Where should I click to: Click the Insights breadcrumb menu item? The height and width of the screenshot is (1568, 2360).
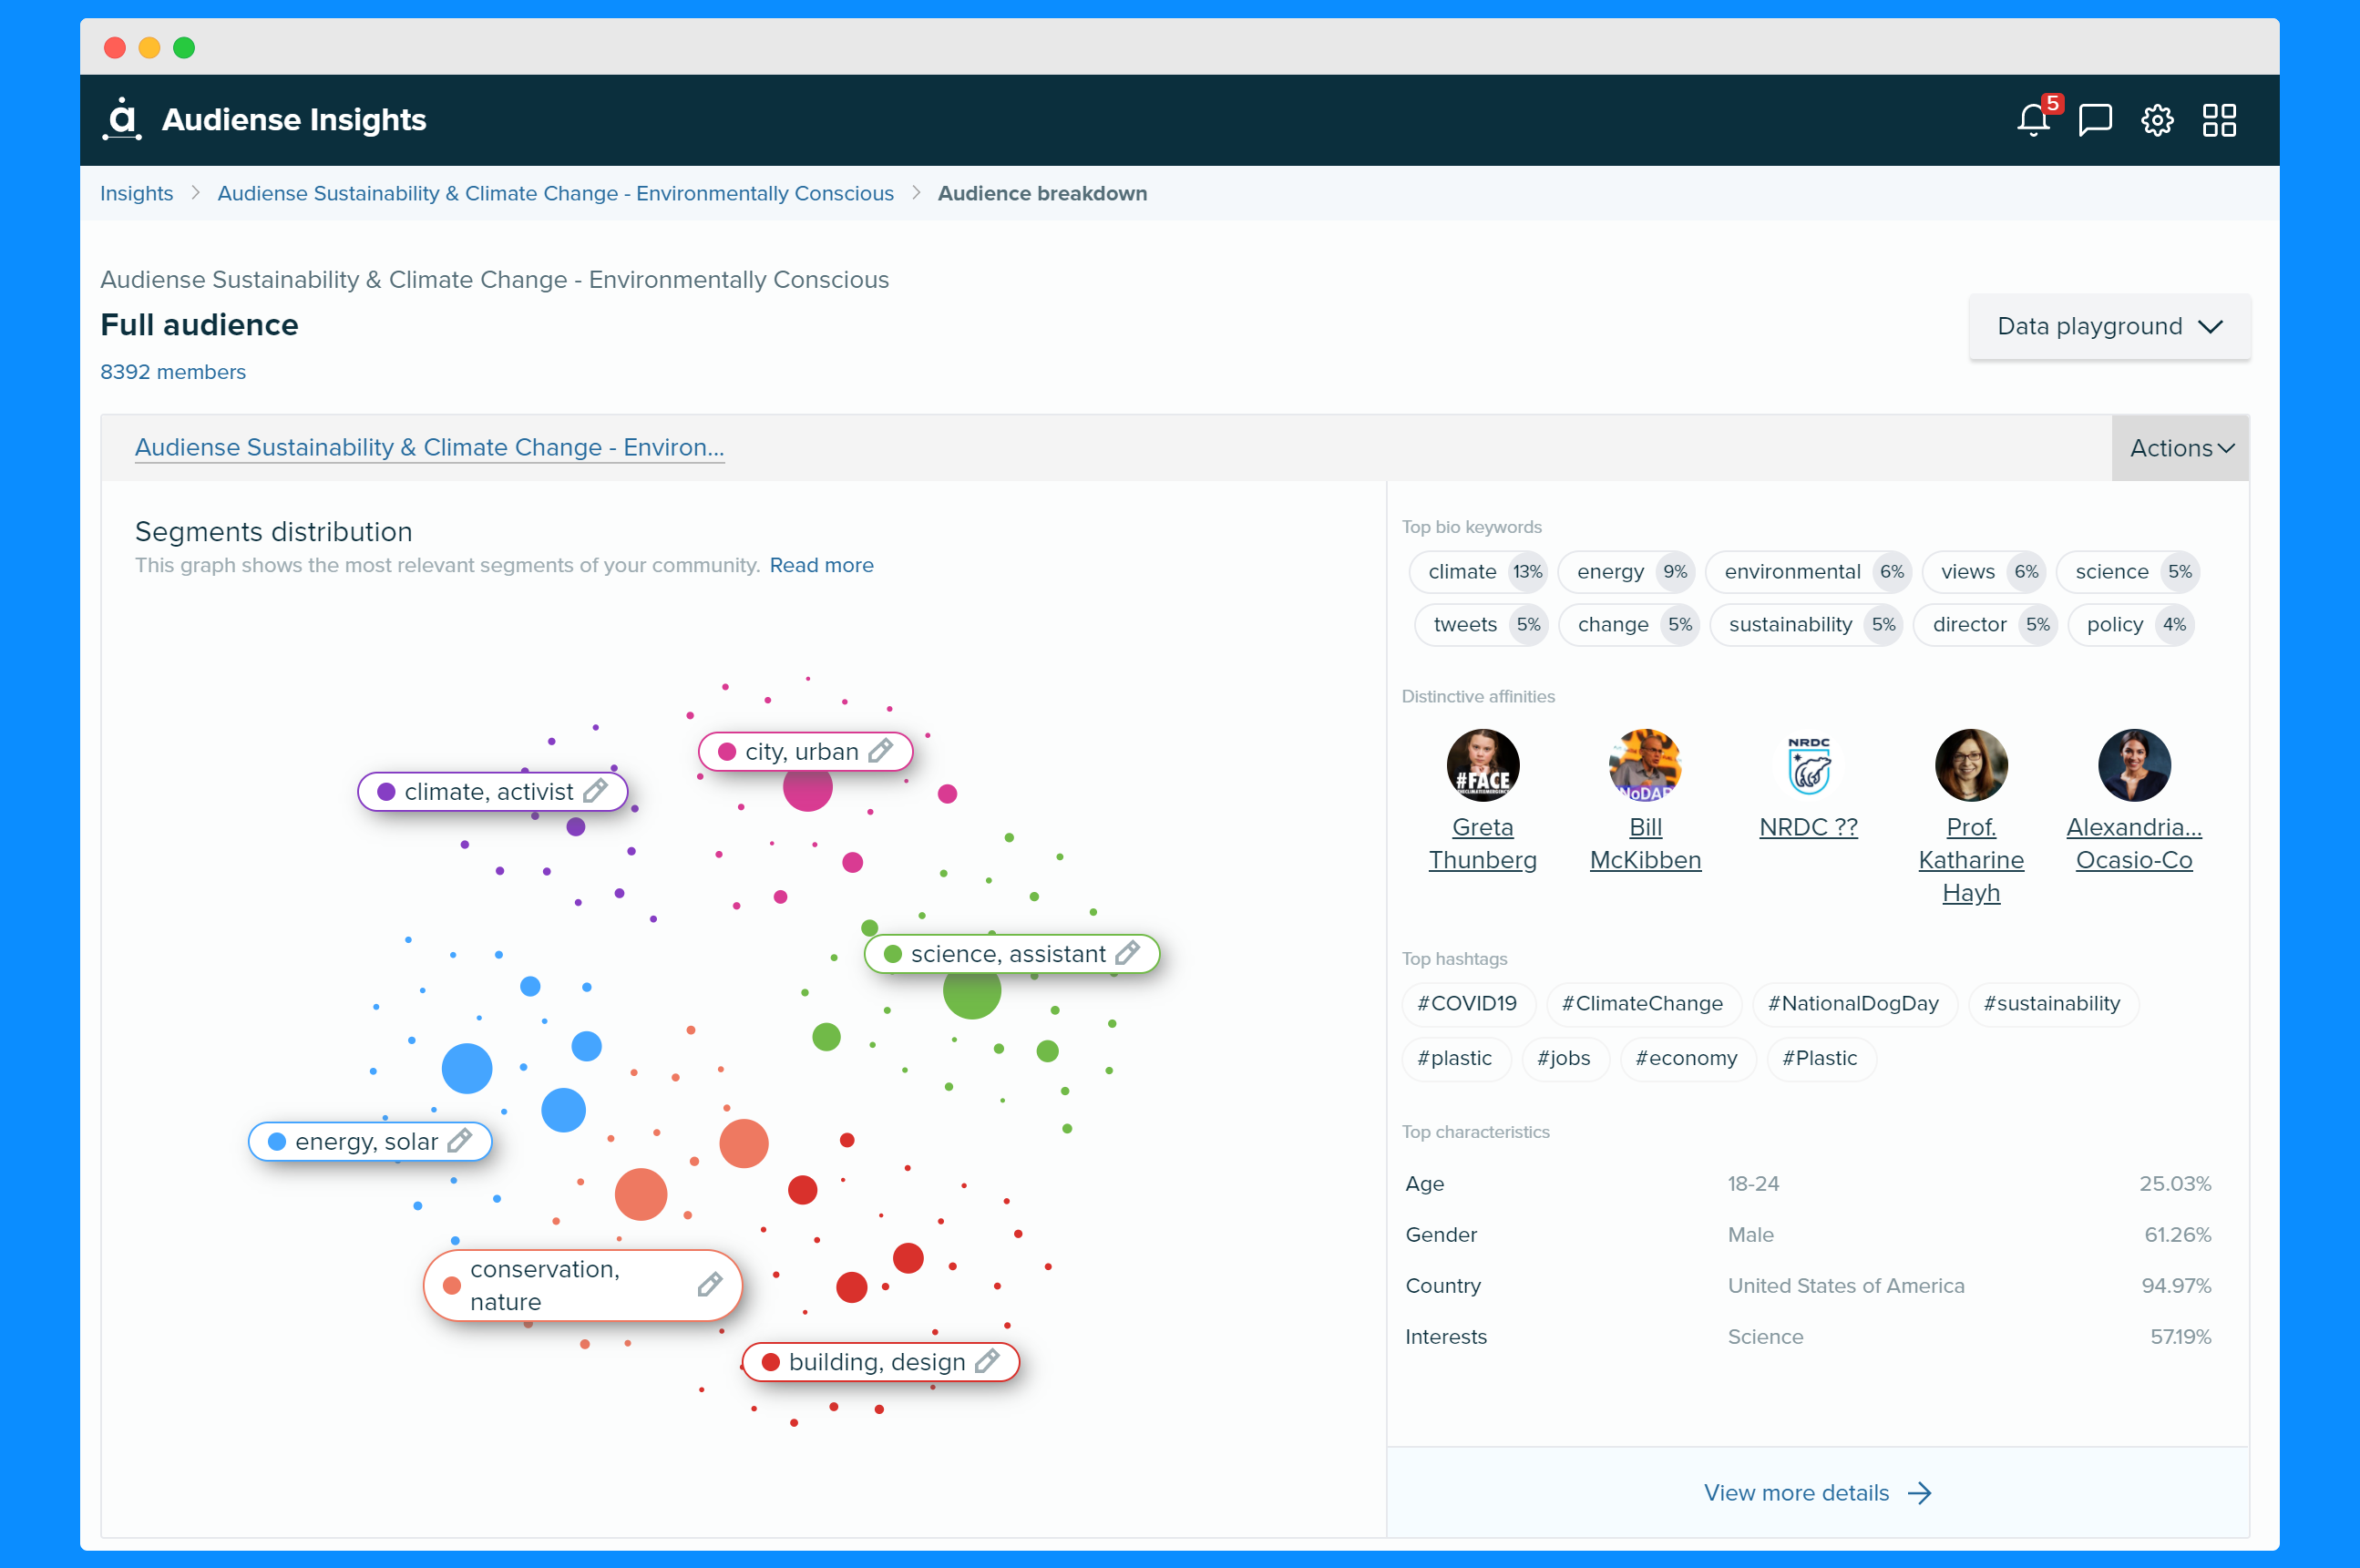(x=139, y=192)
